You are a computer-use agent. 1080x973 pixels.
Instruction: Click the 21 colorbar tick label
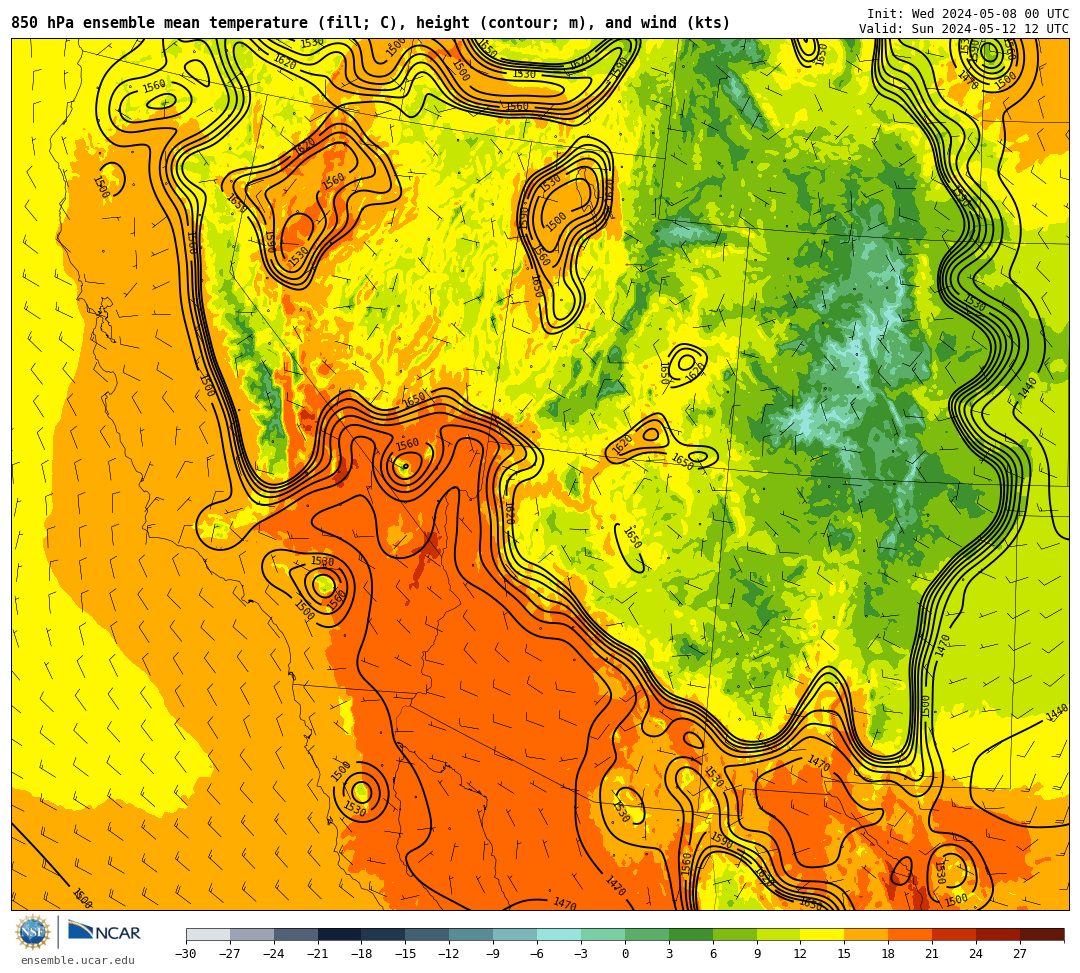[x=933, y=954]
